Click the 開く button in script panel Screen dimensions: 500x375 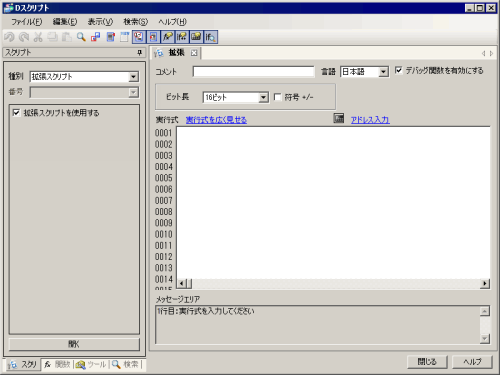pyautogui.click(x=74, y=344)
